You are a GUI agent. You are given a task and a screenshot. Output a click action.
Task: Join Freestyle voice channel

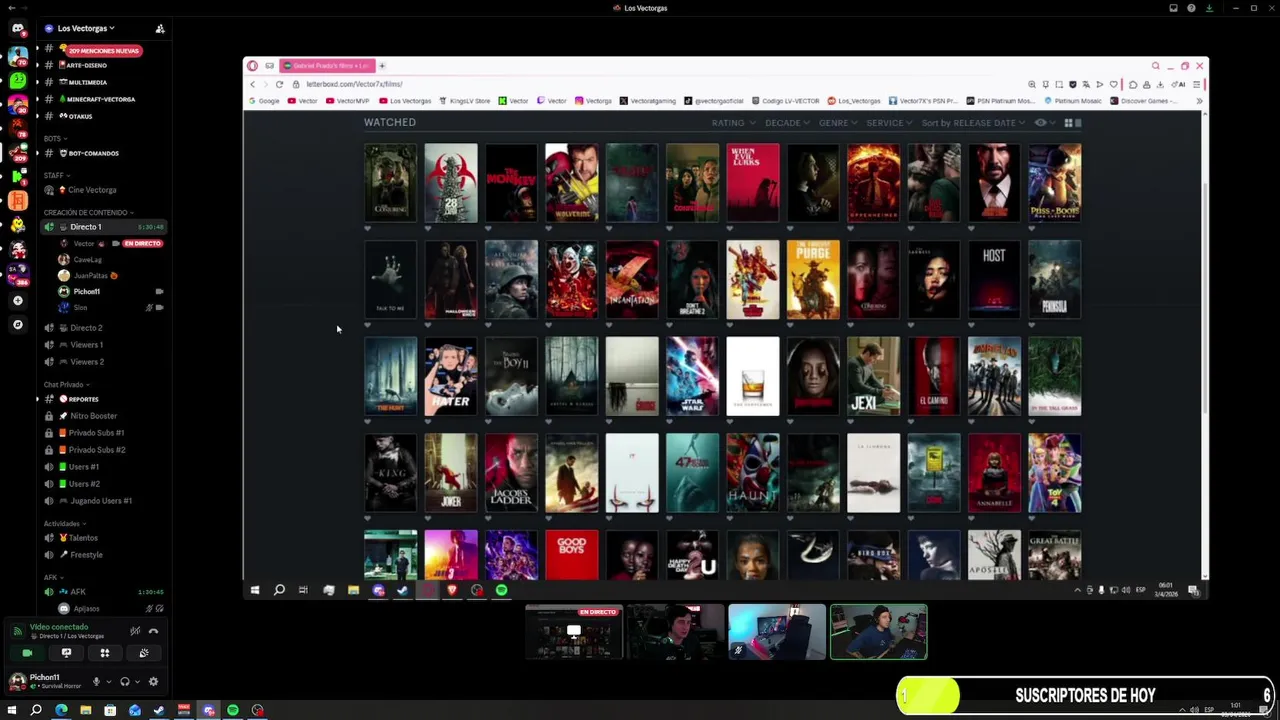point(104,555)
